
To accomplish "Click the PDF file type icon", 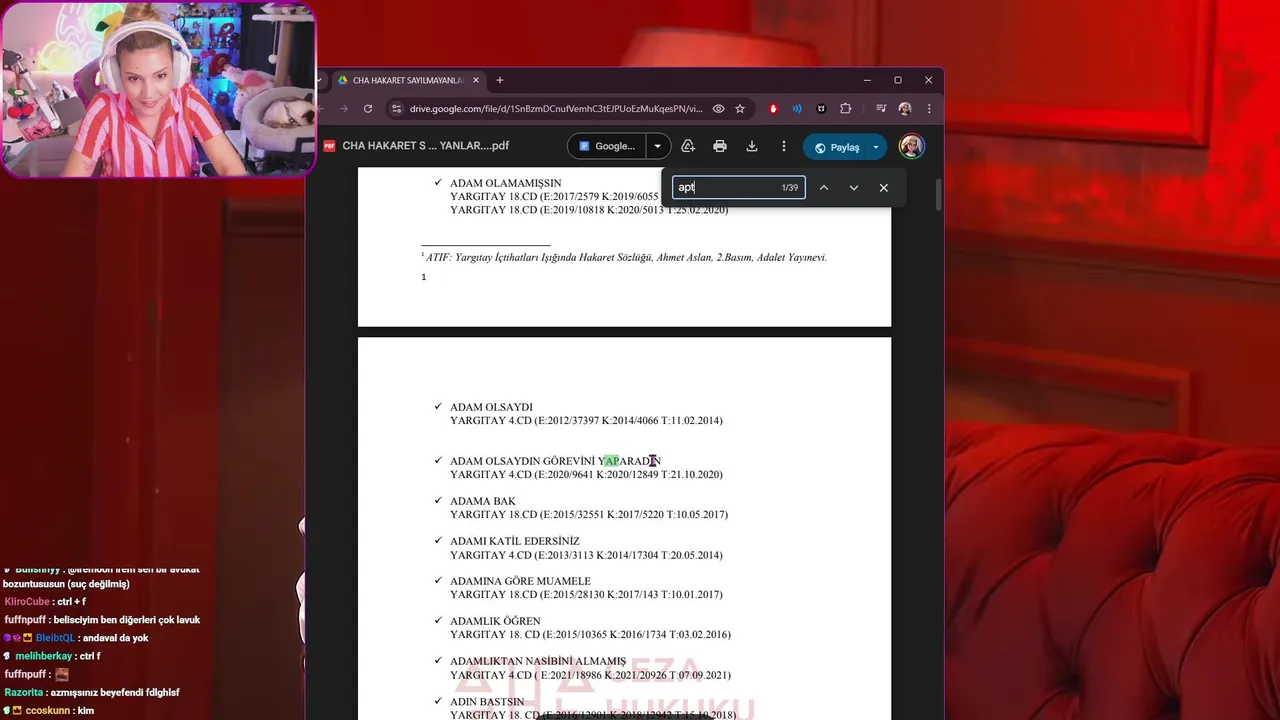I will 329,146.
